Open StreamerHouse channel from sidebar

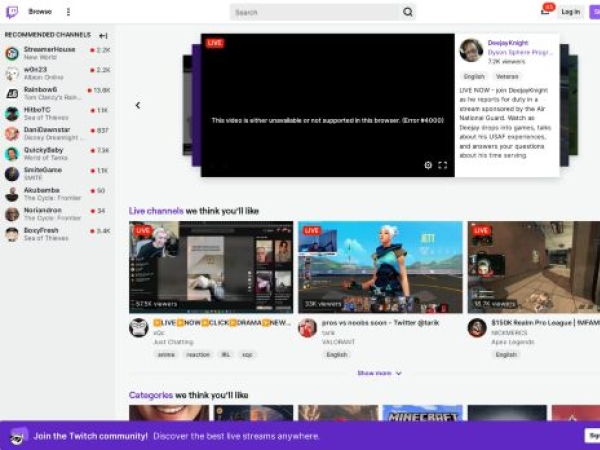pyautogui.click(x=57, y=53)
